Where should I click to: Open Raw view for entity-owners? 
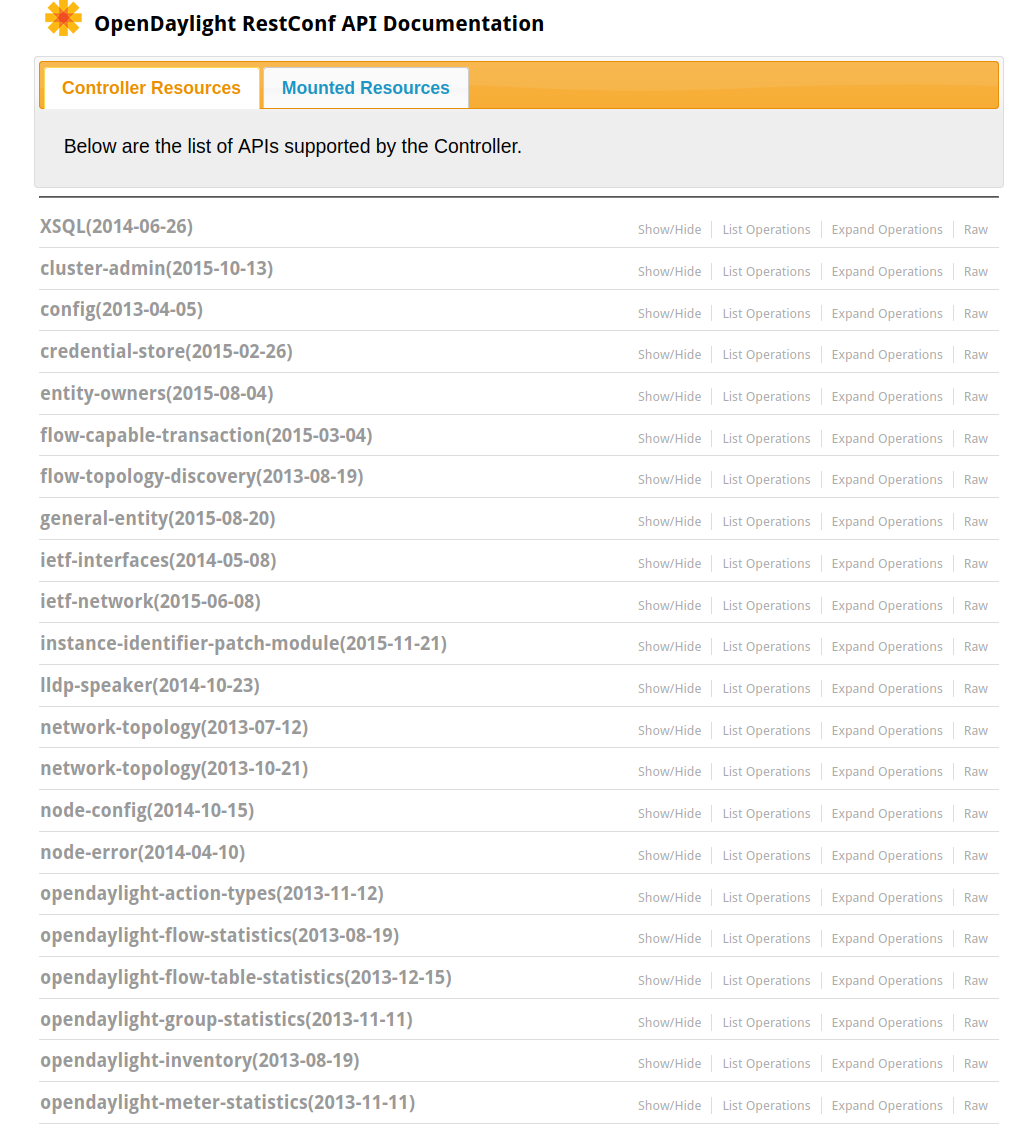point(976,397)
